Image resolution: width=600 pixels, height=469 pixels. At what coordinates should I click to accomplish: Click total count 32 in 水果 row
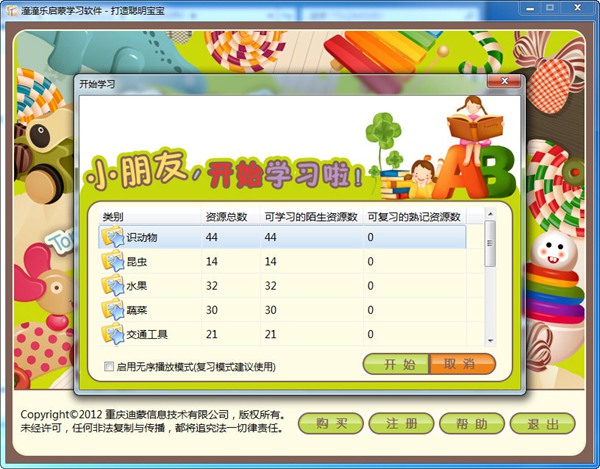(x=212, y=286)
